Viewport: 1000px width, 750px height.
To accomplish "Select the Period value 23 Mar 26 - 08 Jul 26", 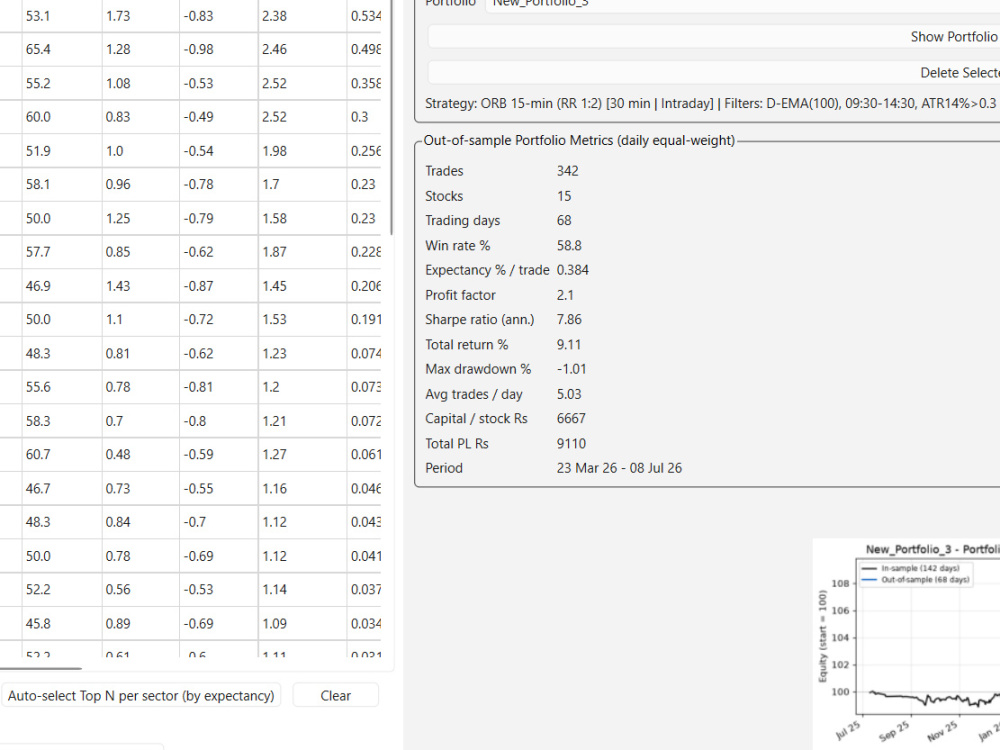I will click(x=619, y=468).
